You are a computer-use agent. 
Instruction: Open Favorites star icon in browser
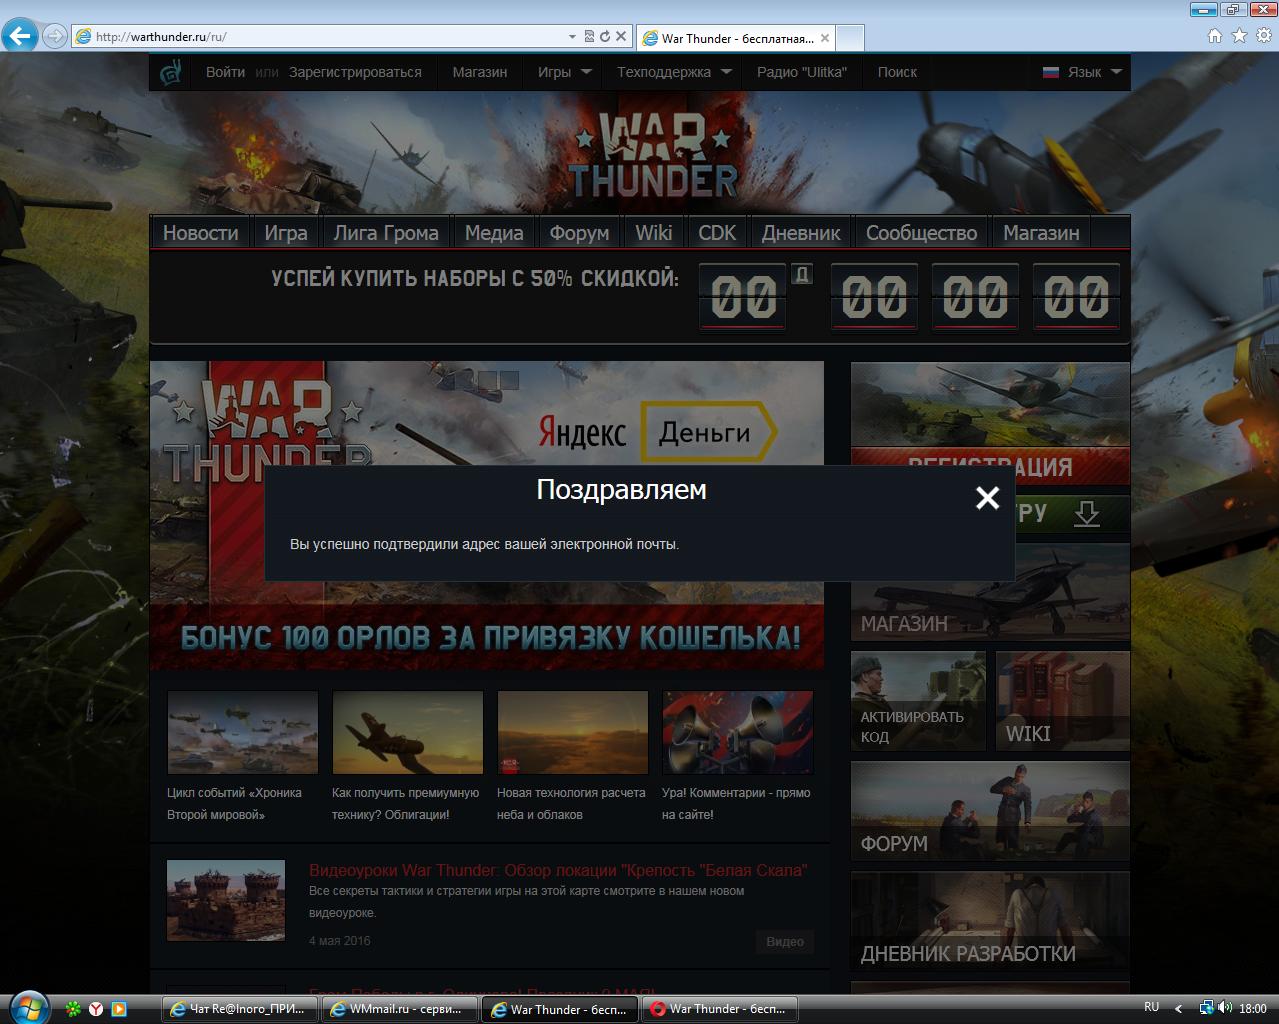click(1239, 36)
